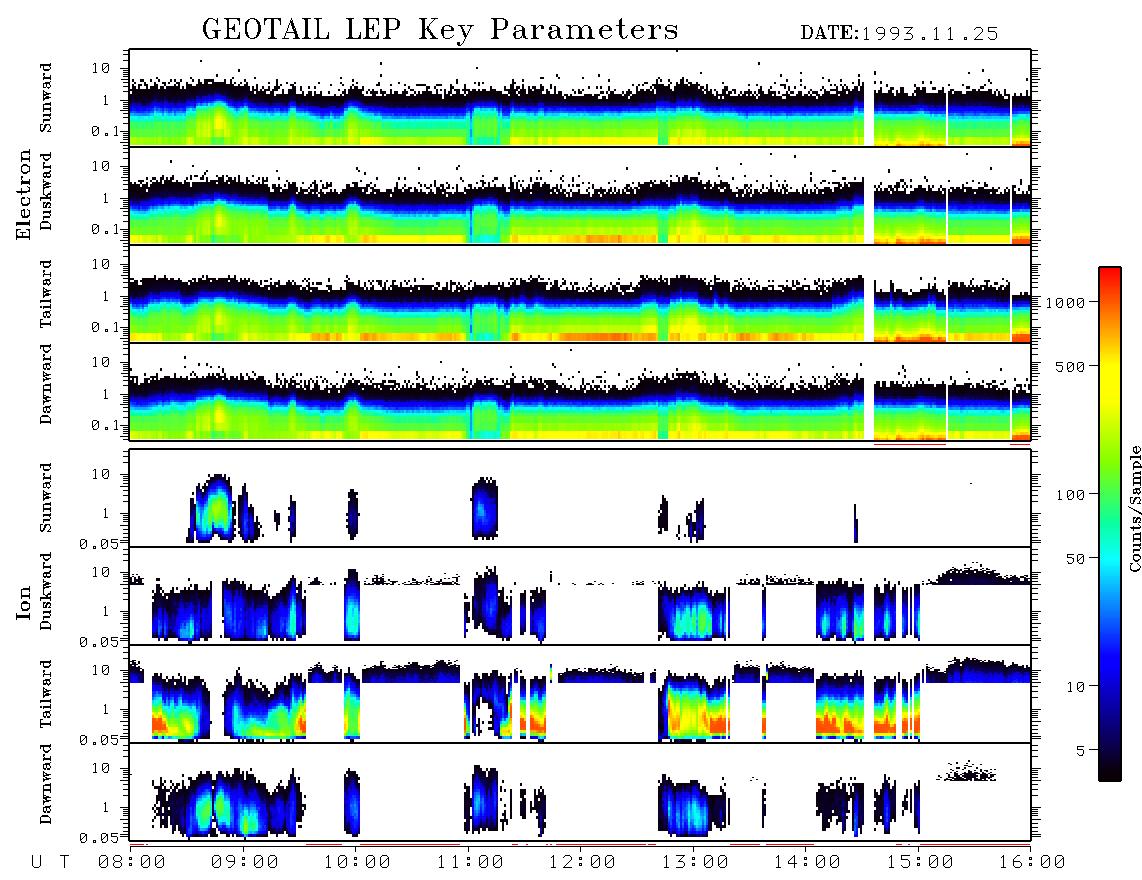The width and height of the screenshot is (1142, 880).
Task: Click the vertical Ion group label
Action: pos(23,602)
